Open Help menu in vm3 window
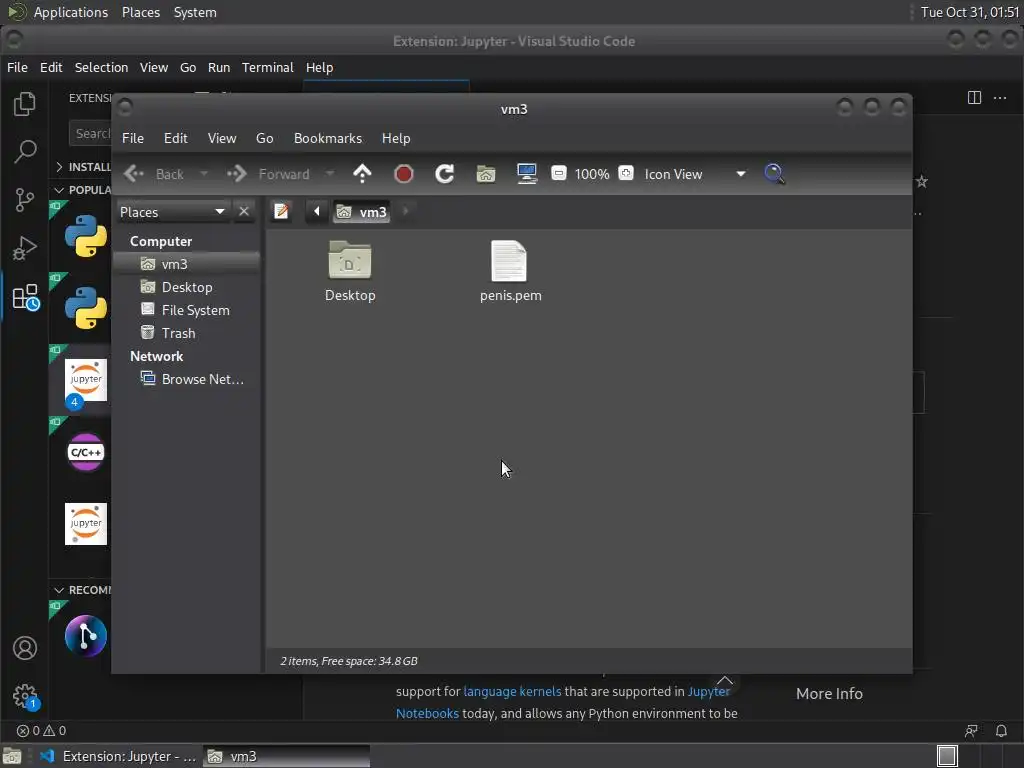 [x=396, y=138]
